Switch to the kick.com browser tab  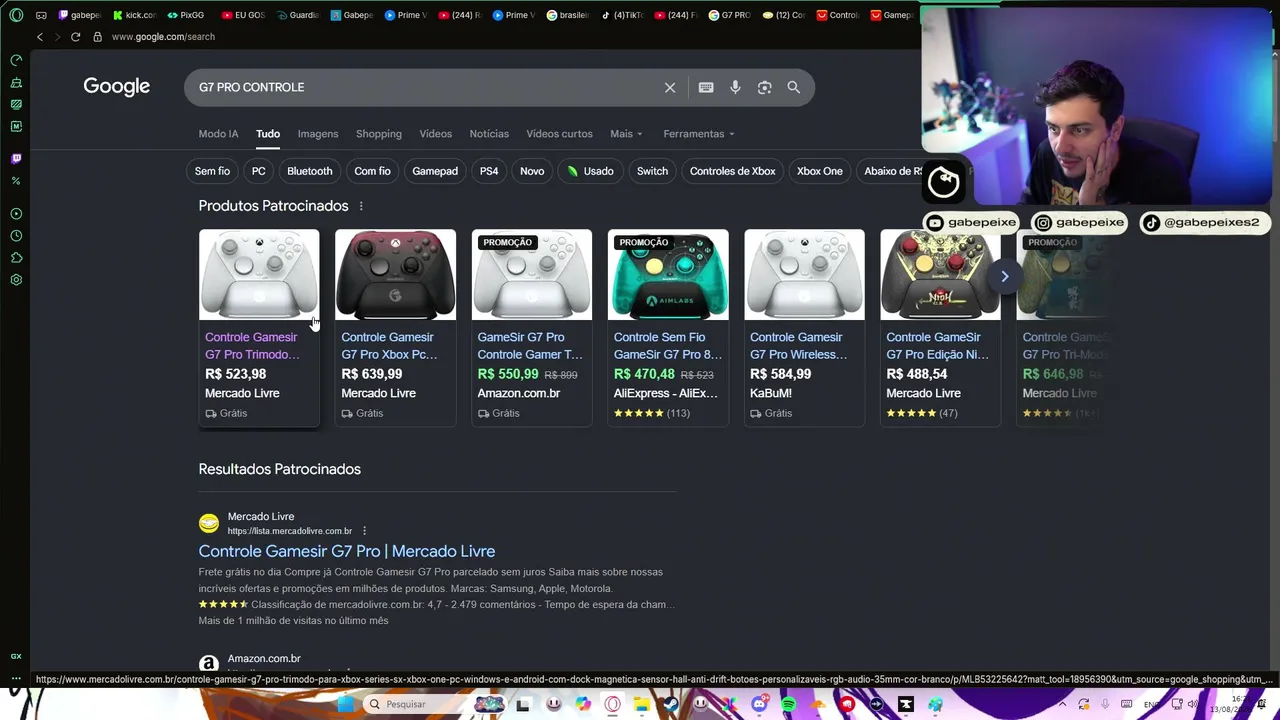click(133, 15)
